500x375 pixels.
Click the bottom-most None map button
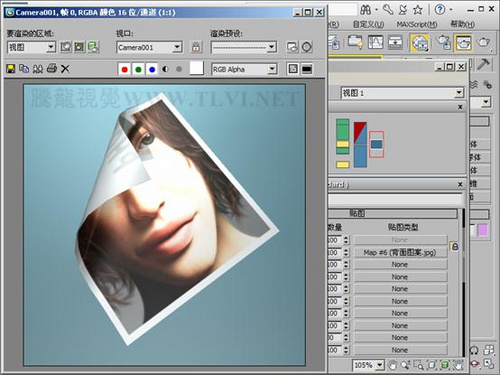click(400, 350)
